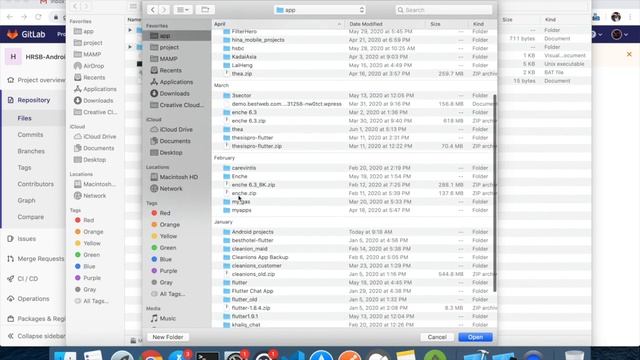Viewport: 640px width, 360px height.
Task: Open Branches under GitLab Repository
Action: tap(31, 151)
